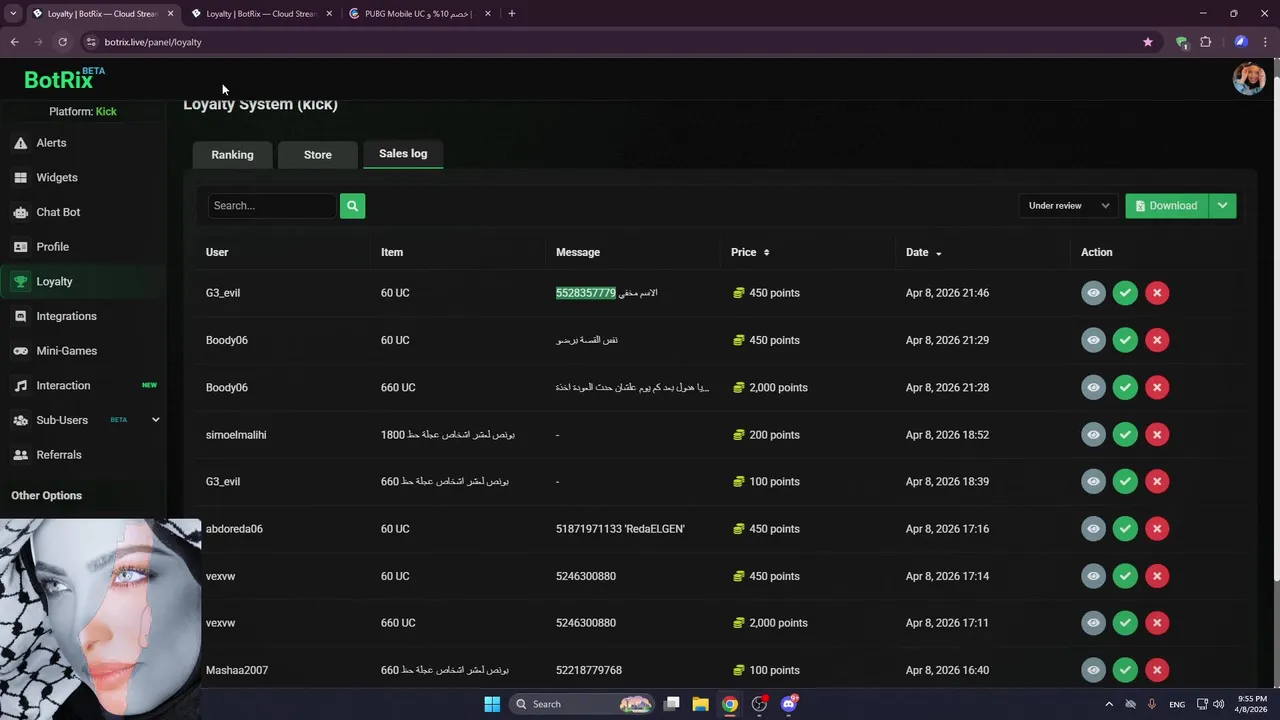Viewport: 1280px width, 720px height.
Task: Sort the table by Date
Action: pos(923,252)
